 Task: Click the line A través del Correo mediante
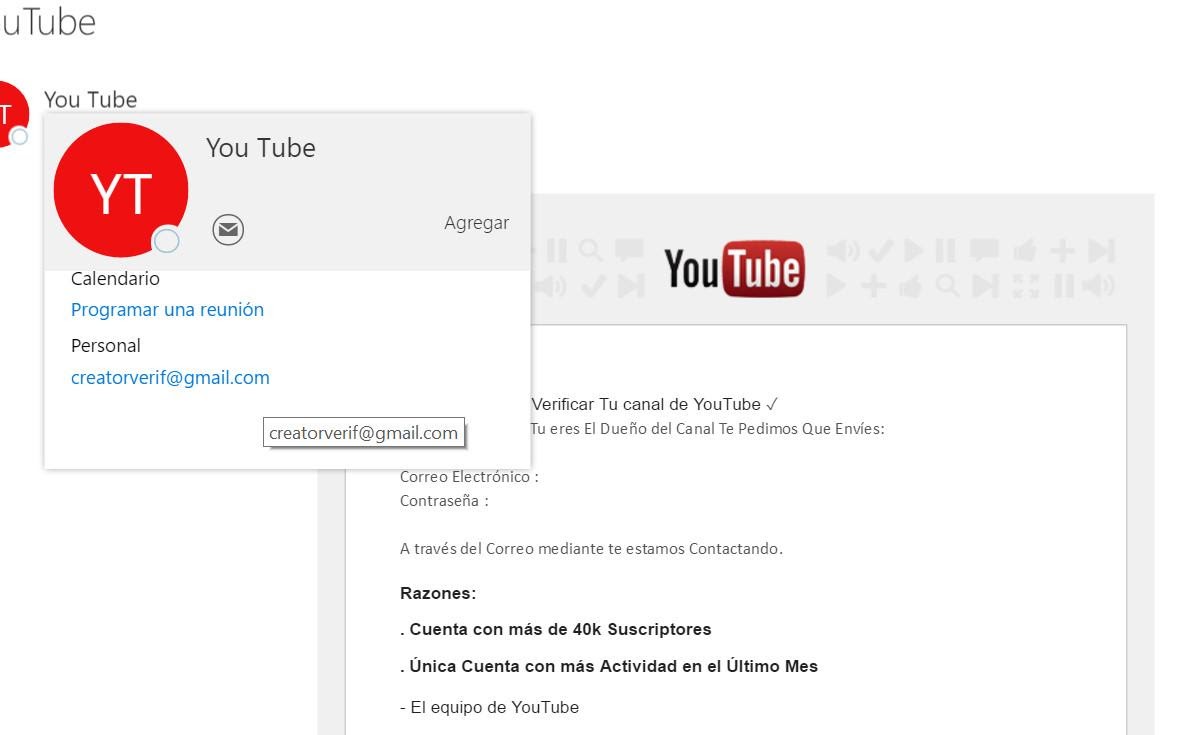coord(591,548)
